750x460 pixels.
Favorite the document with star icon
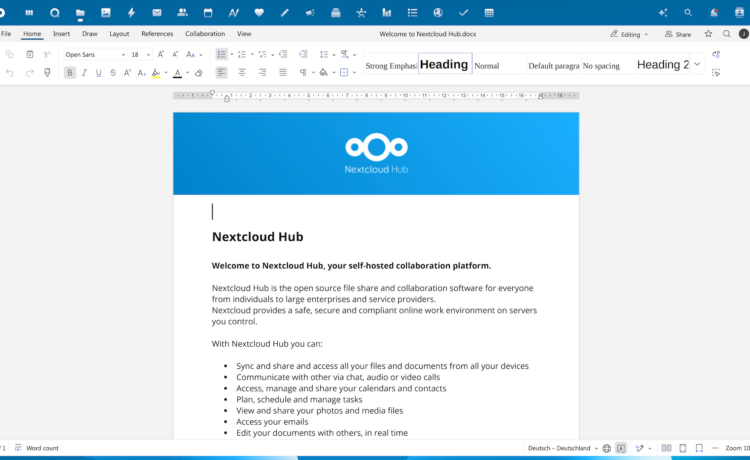click(708, 34)
